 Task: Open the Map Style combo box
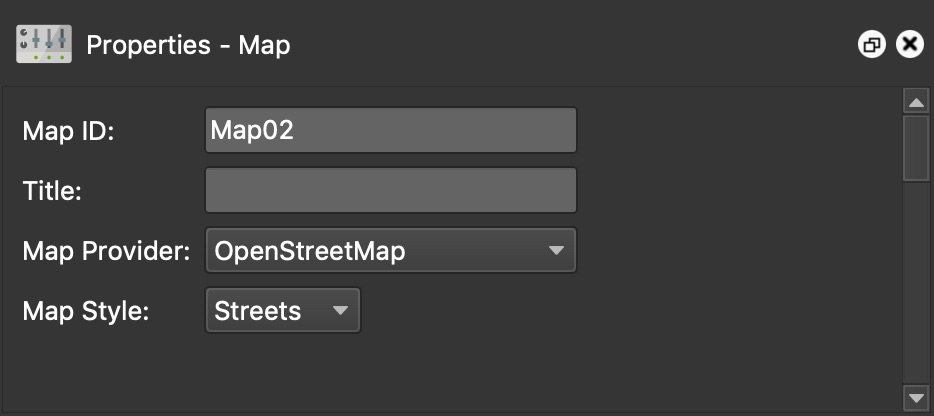click(x=270, y=311)
